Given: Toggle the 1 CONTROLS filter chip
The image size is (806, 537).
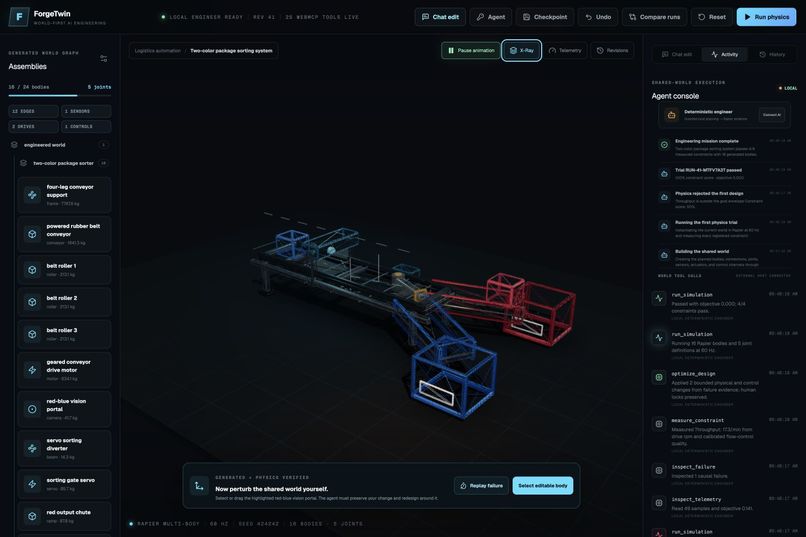Looking at the screenshot, I should point(86,126).
